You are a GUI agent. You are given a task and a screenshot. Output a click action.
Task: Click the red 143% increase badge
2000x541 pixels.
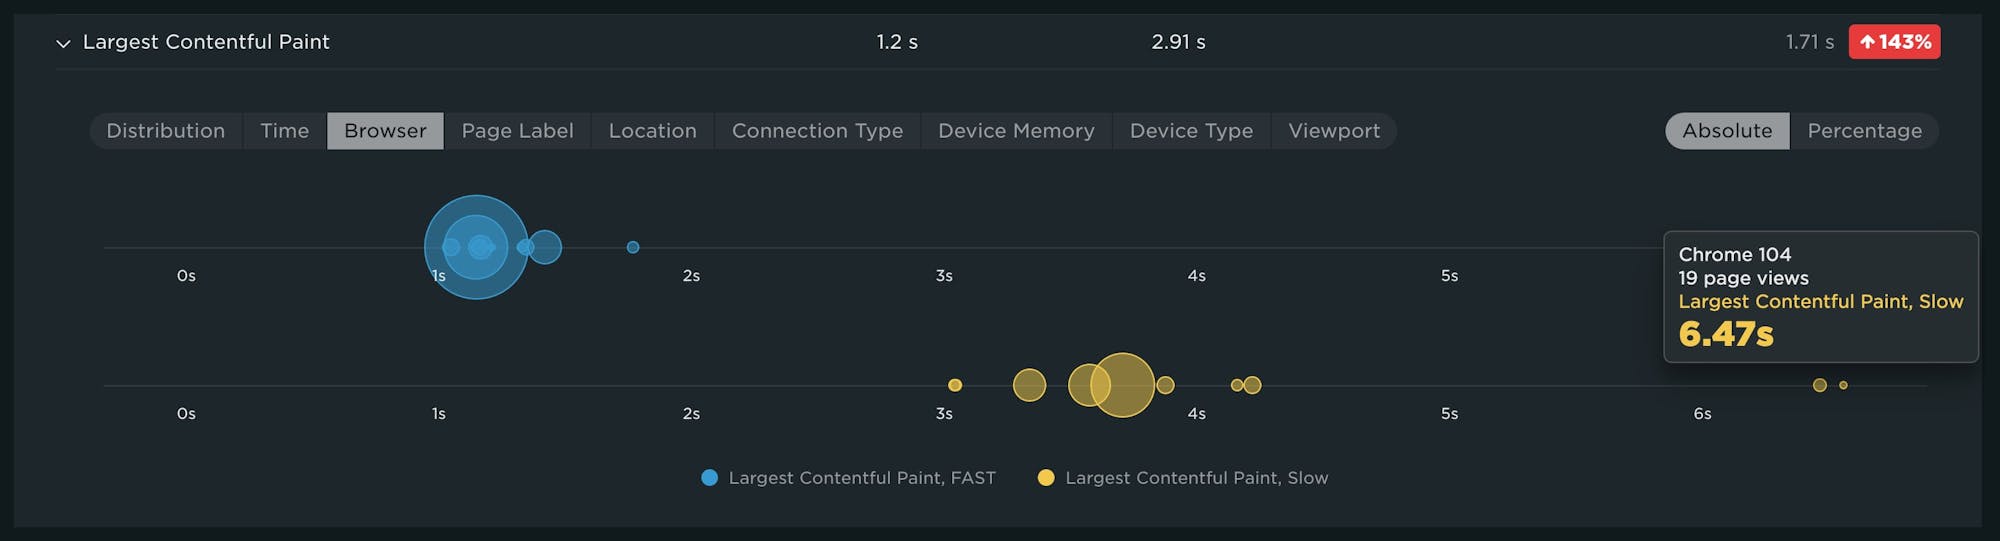pyautogui.click(x=1894, y=42)
